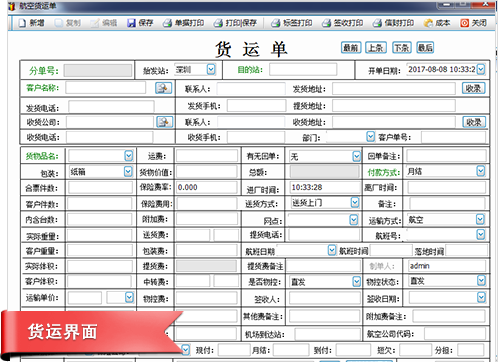The height and width of the screenshot is (362, 498).
Task: Open 标签打印 label printing
Action: click(276, 23)
